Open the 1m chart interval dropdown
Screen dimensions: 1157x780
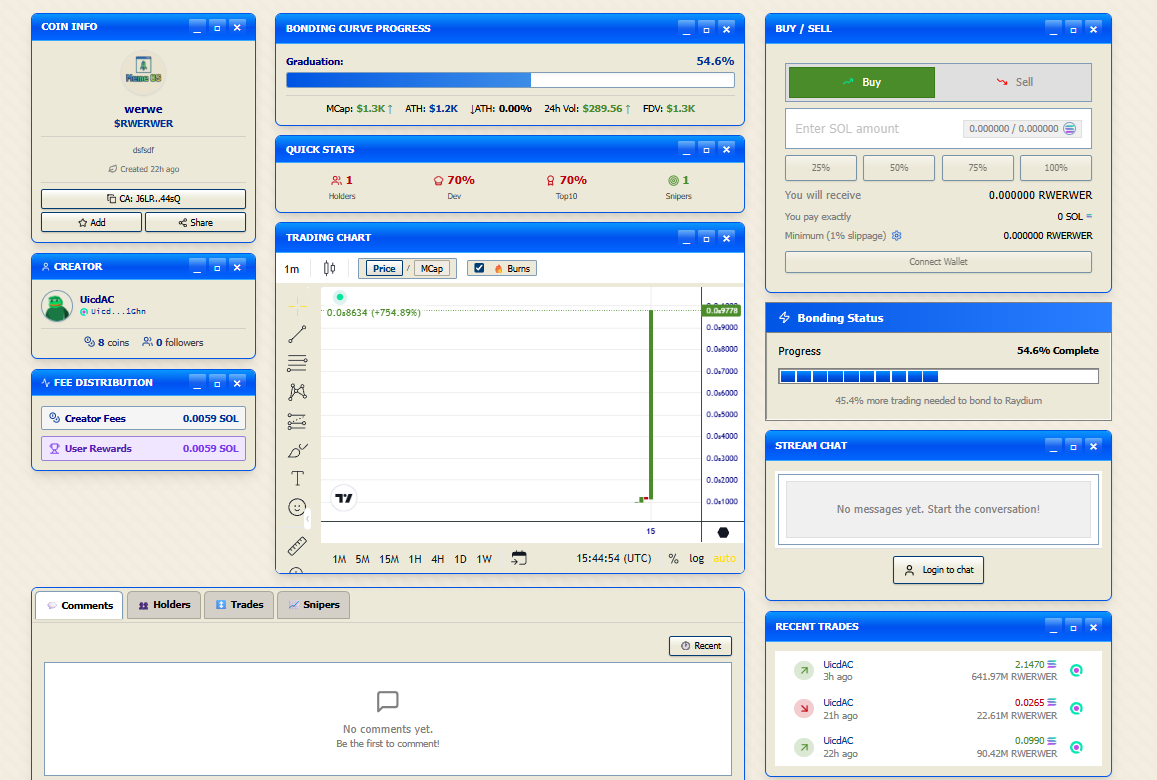pyautogui.click(x=292, y=268)
